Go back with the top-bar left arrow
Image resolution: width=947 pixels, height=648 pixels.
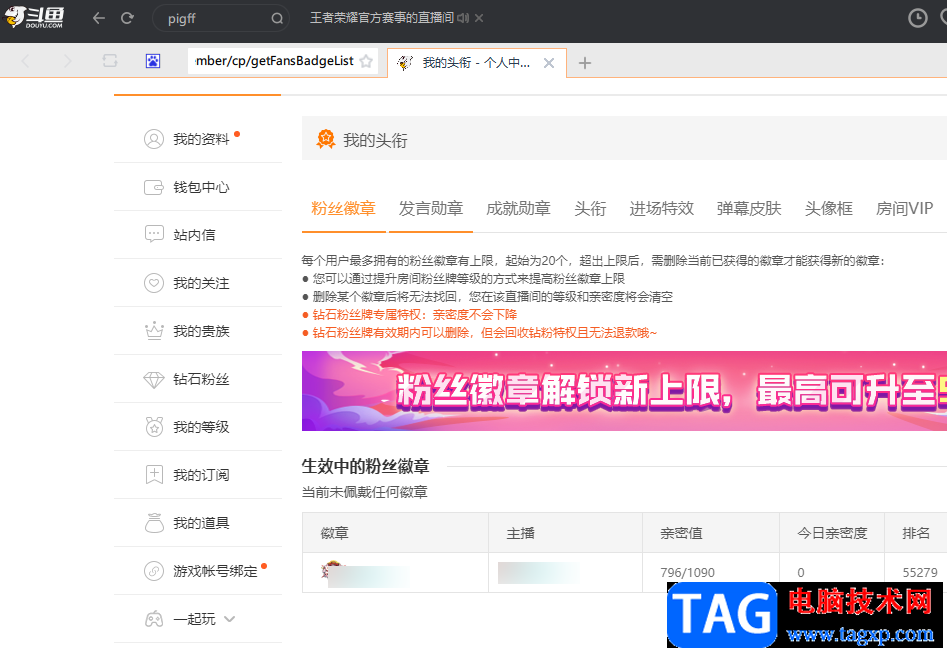point(99,18)
